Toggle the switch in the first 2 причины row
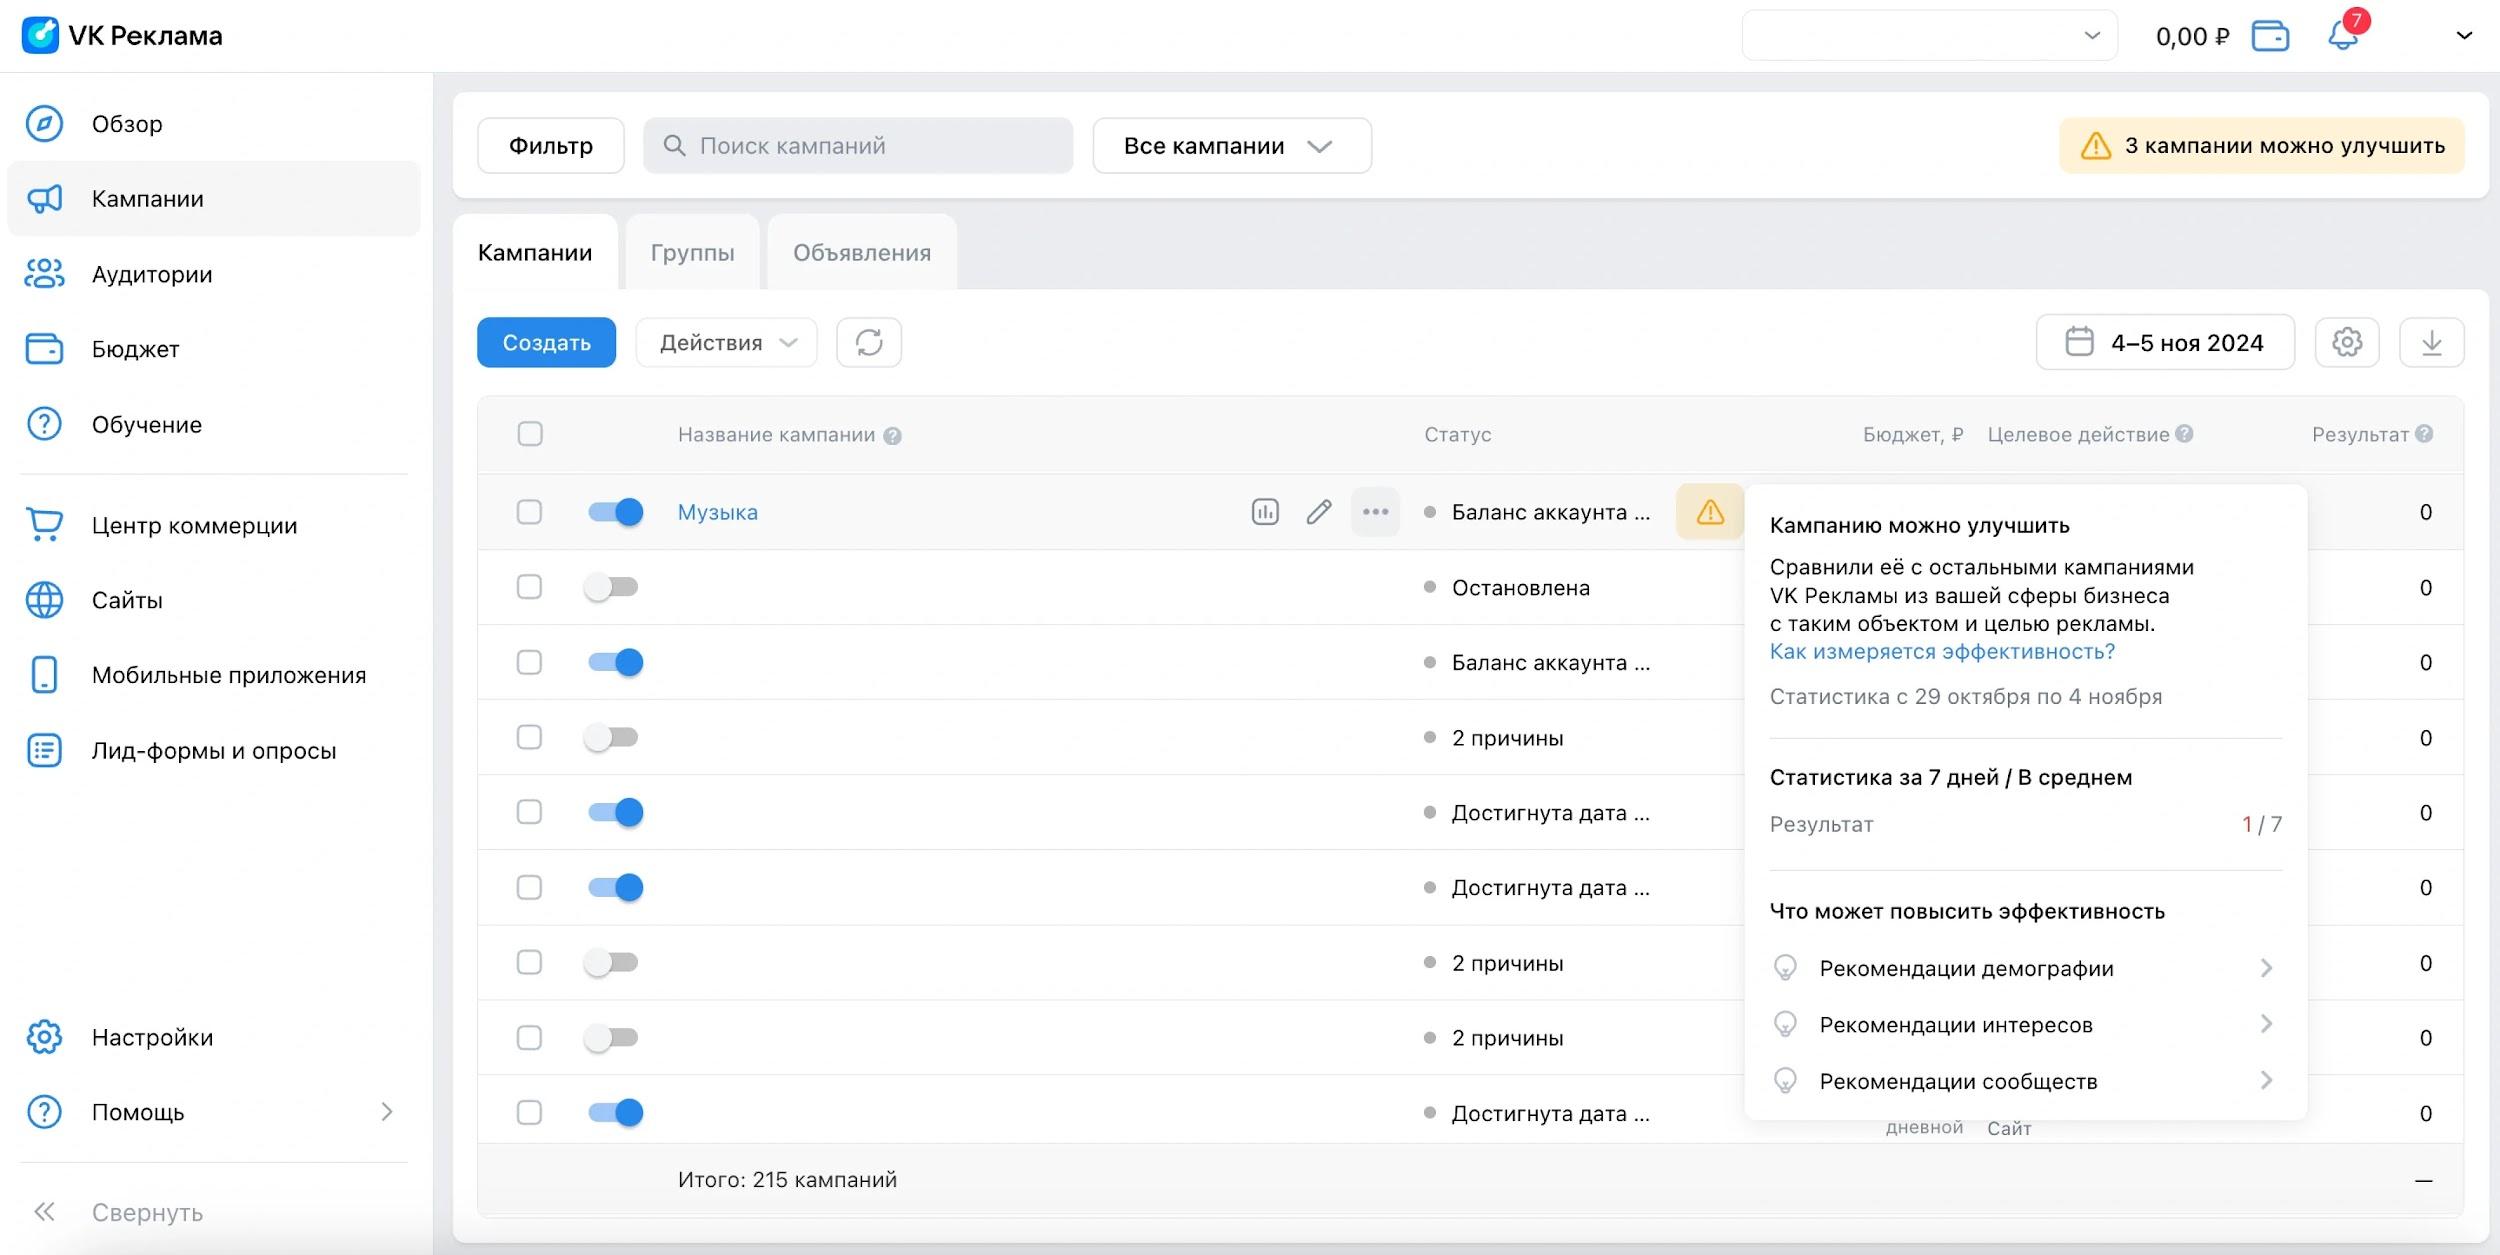2500x1255 pixels. pyautogui.click(x=611, y=737)
